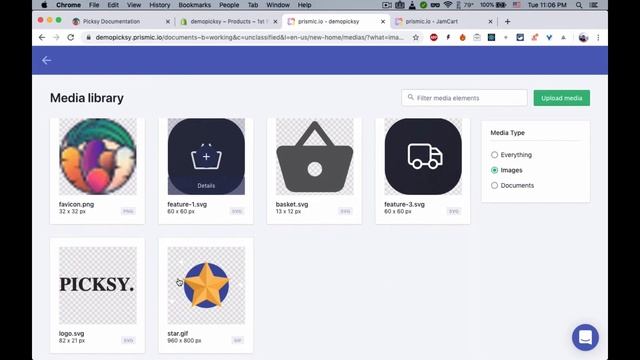Close the prismic.io - JamCart tab
640x360 pixels.
click(x=490, y=22)
